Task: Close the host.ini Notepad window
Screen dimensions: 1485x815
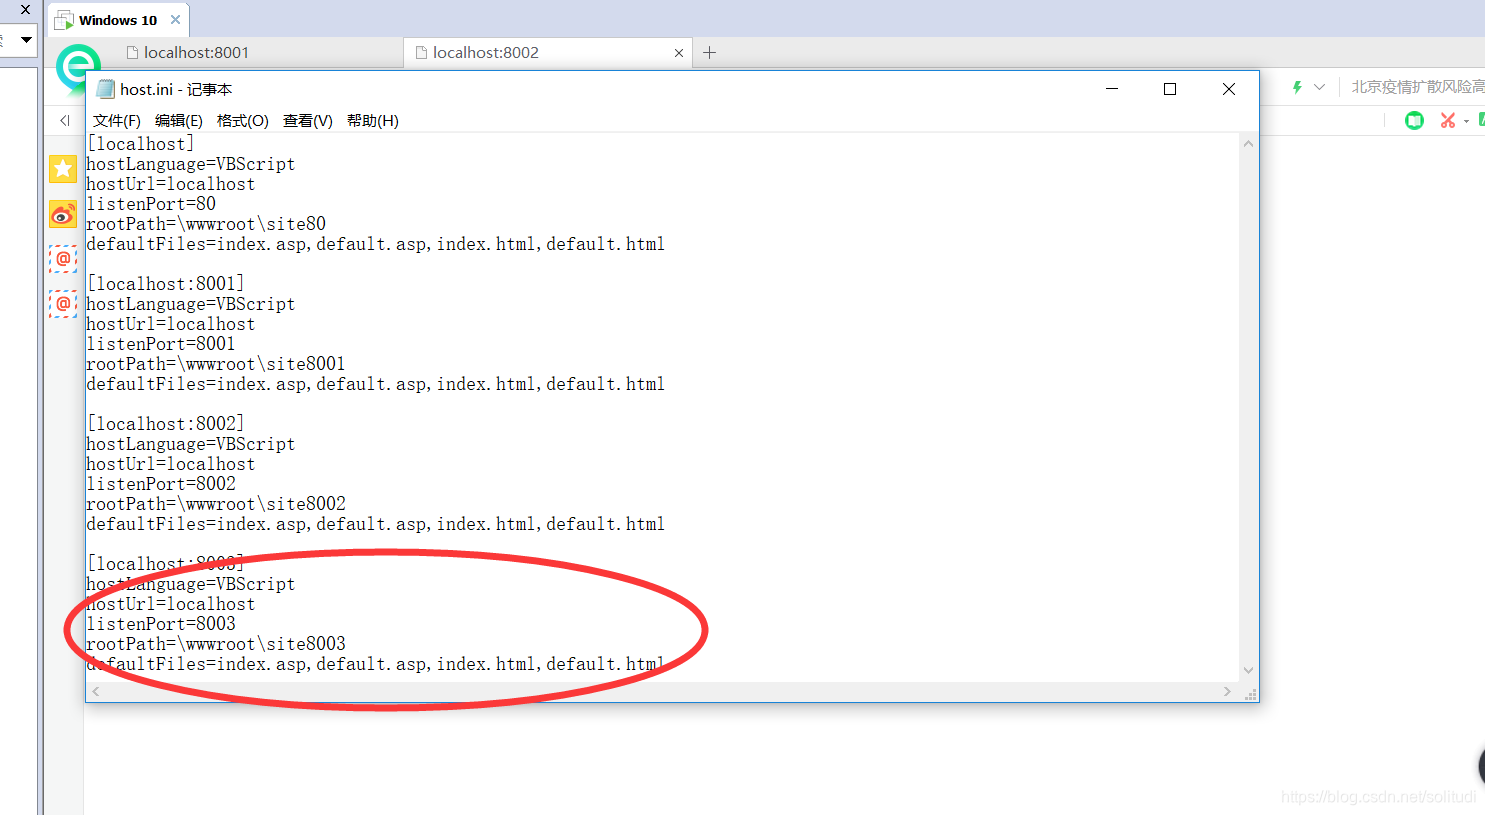Action: tap(1229, 89)
